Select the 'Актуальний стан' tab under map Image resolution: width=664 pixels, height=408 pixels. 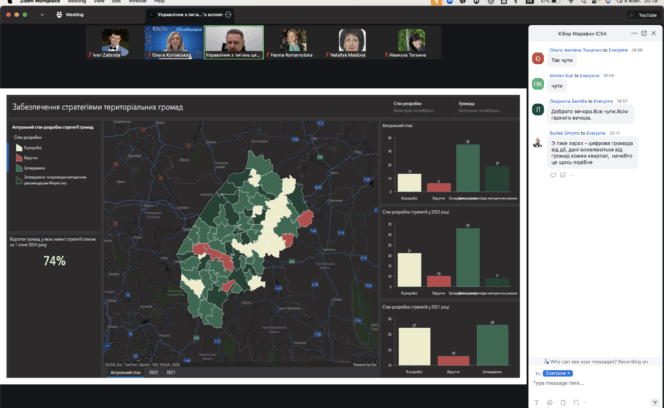[x=124, y=371]
